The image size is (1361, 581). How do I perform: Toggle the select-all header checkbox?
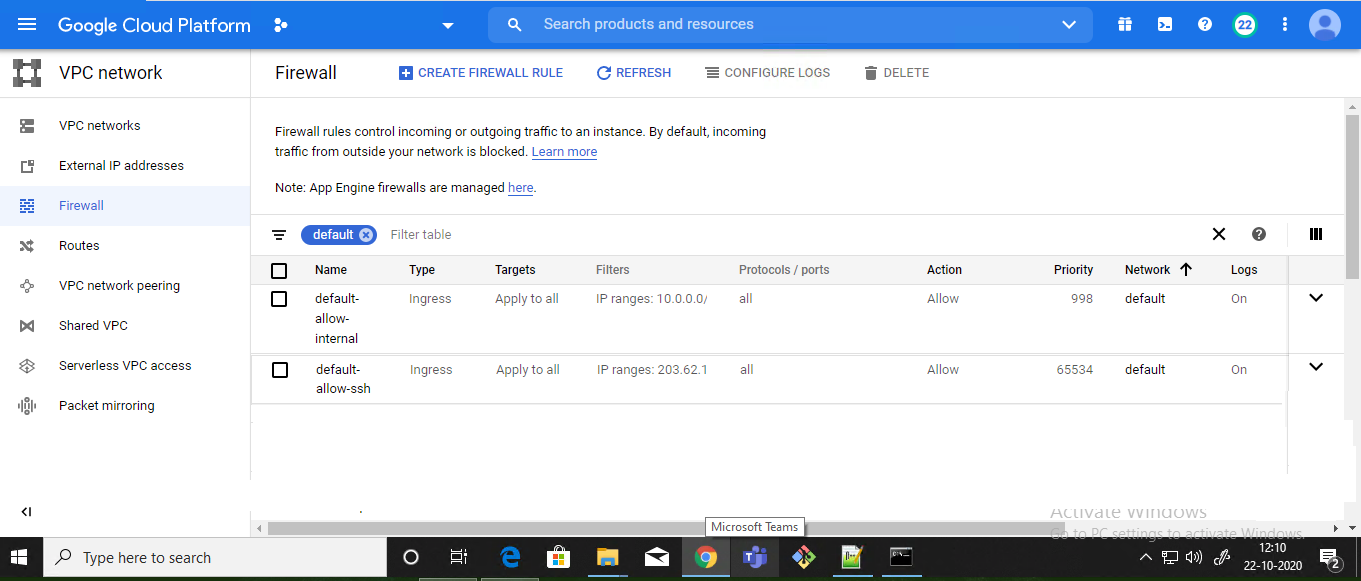click(279, 271)
